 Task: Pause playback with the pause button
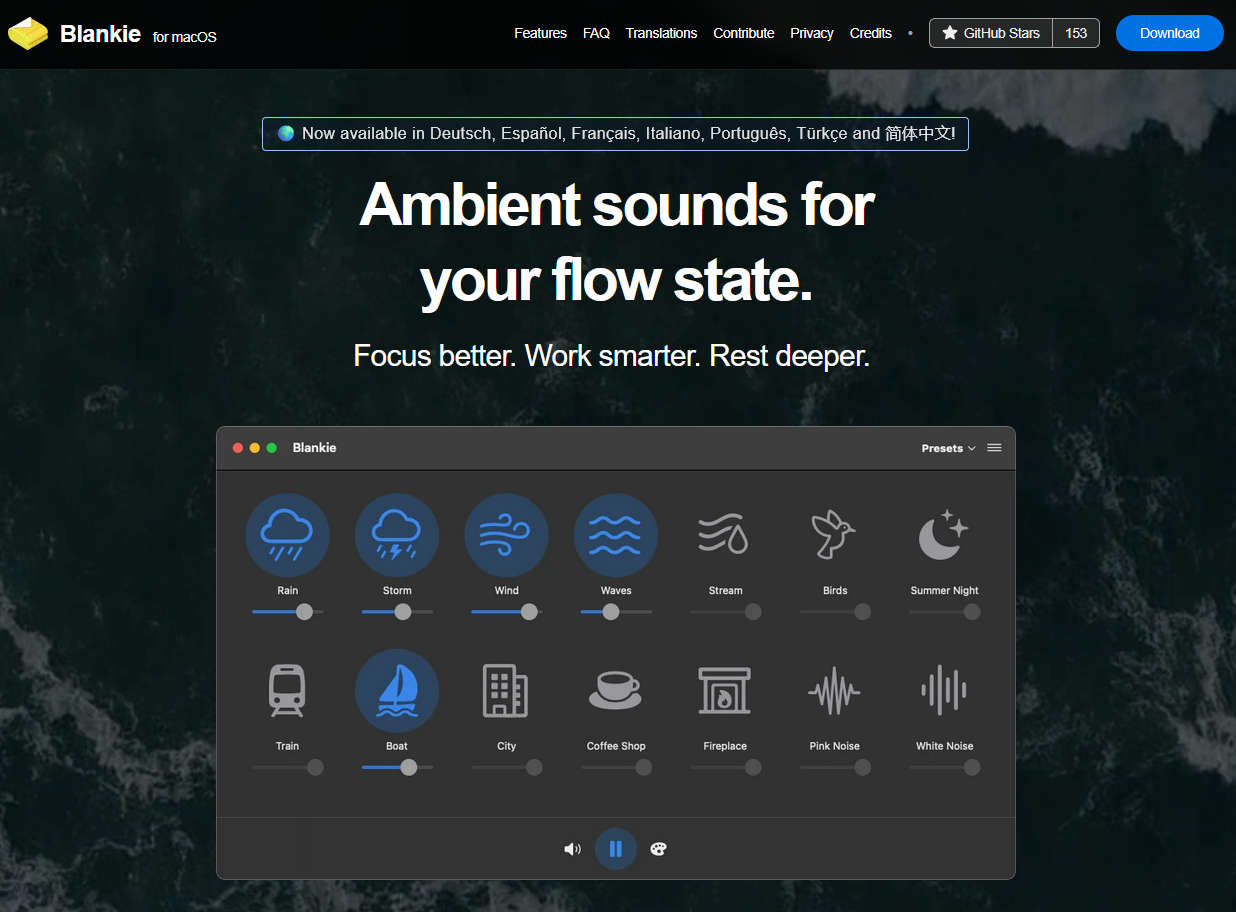pos(616,849)
